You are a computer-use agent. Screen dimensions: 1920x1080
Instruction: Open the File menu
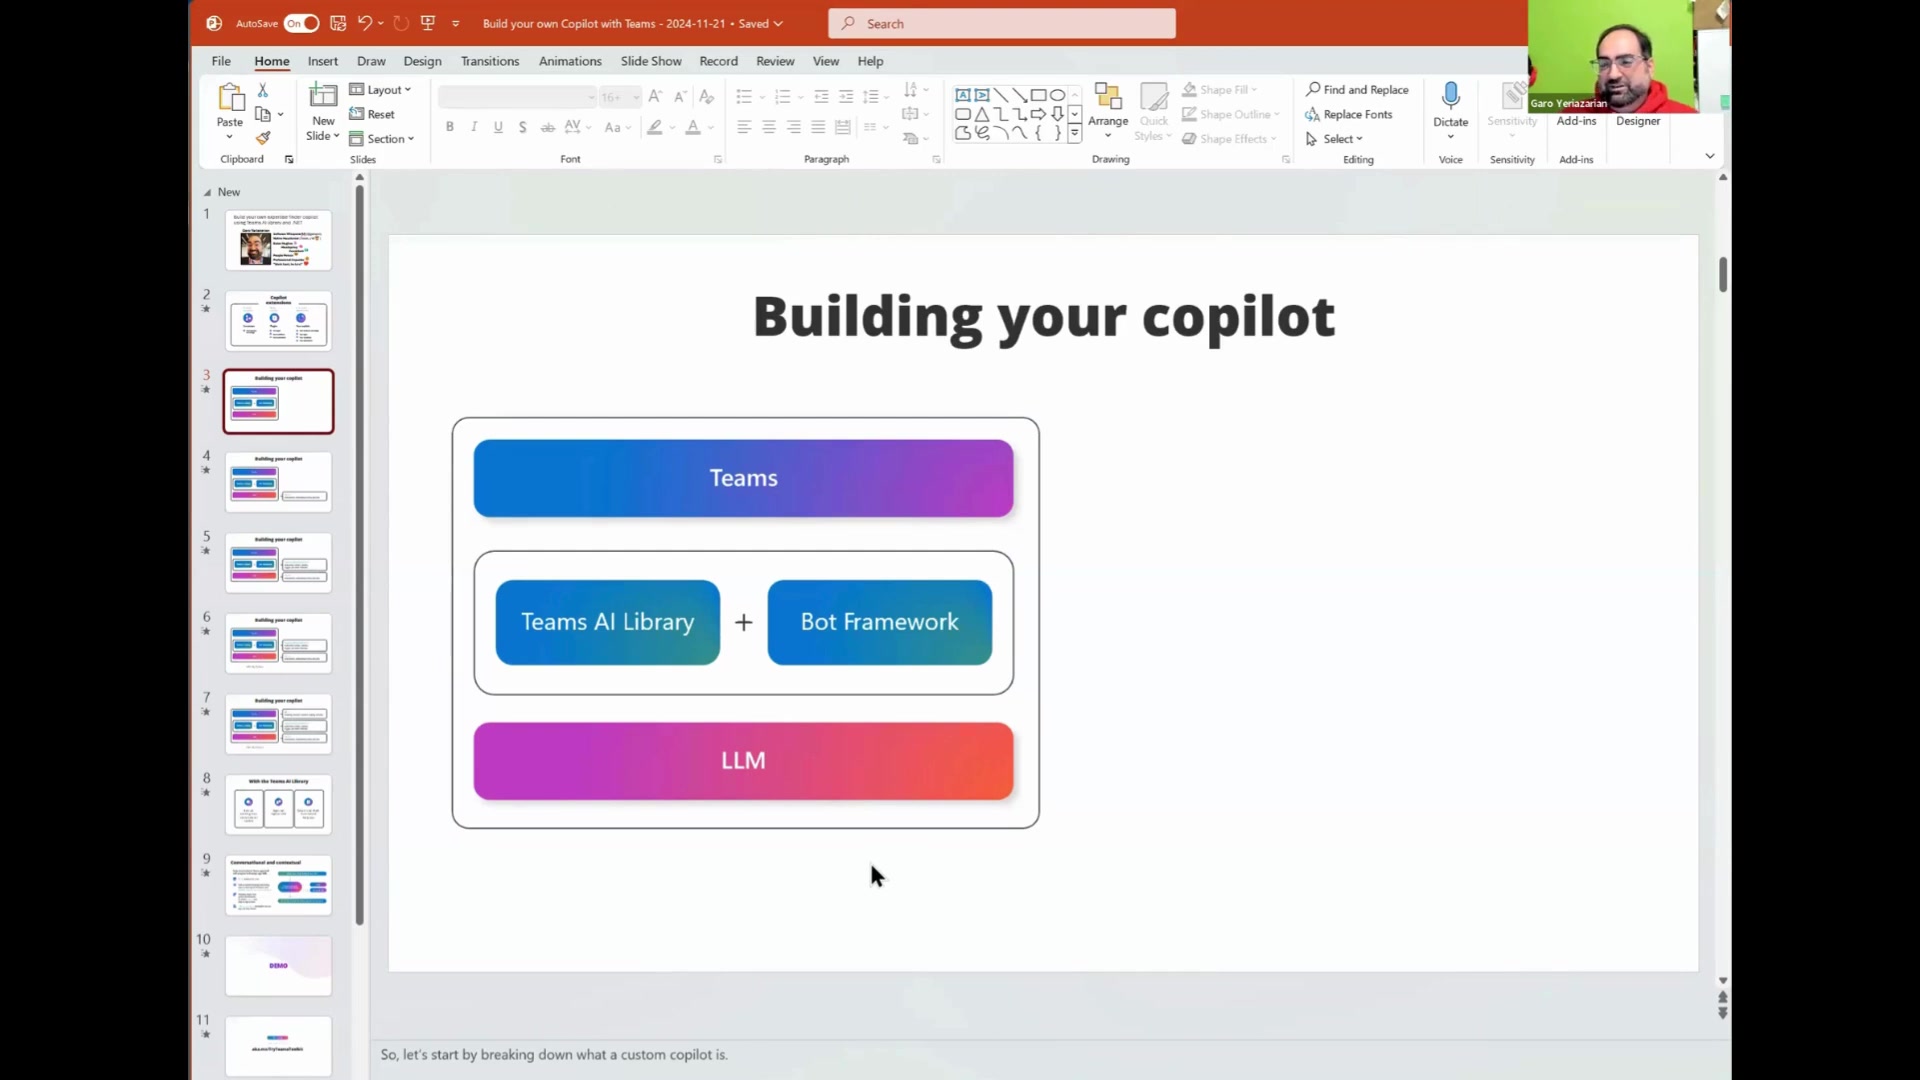tap(221, 61)
